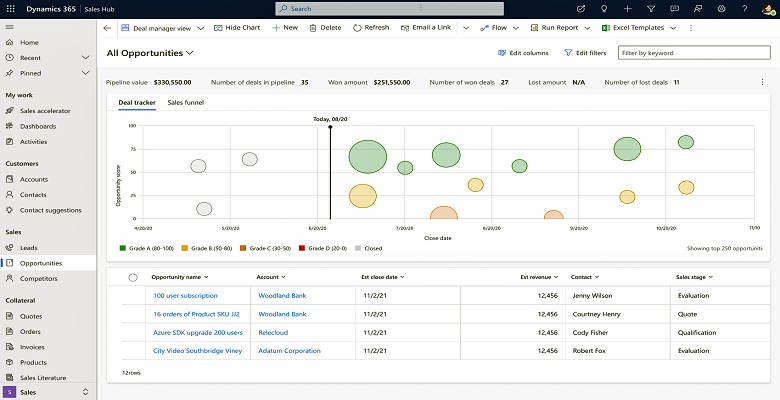Open Adatum Corporation account link
The height and width of the screenshot is (400, 780).
[290, 351]
